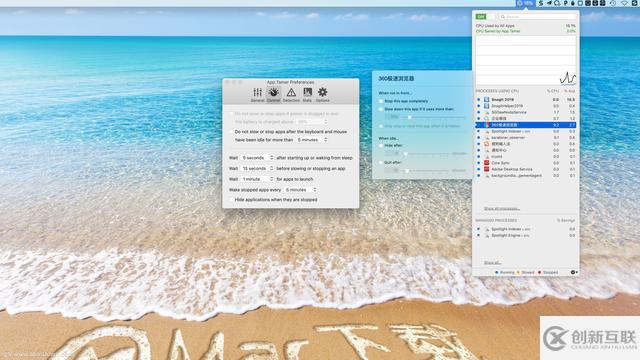Click status dot beside Snagit 2019
640x360 pixels.
[479, 99]
